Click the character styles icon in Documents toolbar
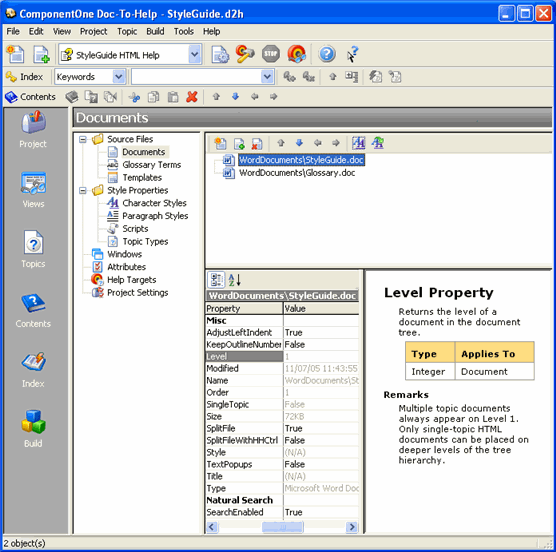Viewport: 556px width, 552px height. point(358,143)
